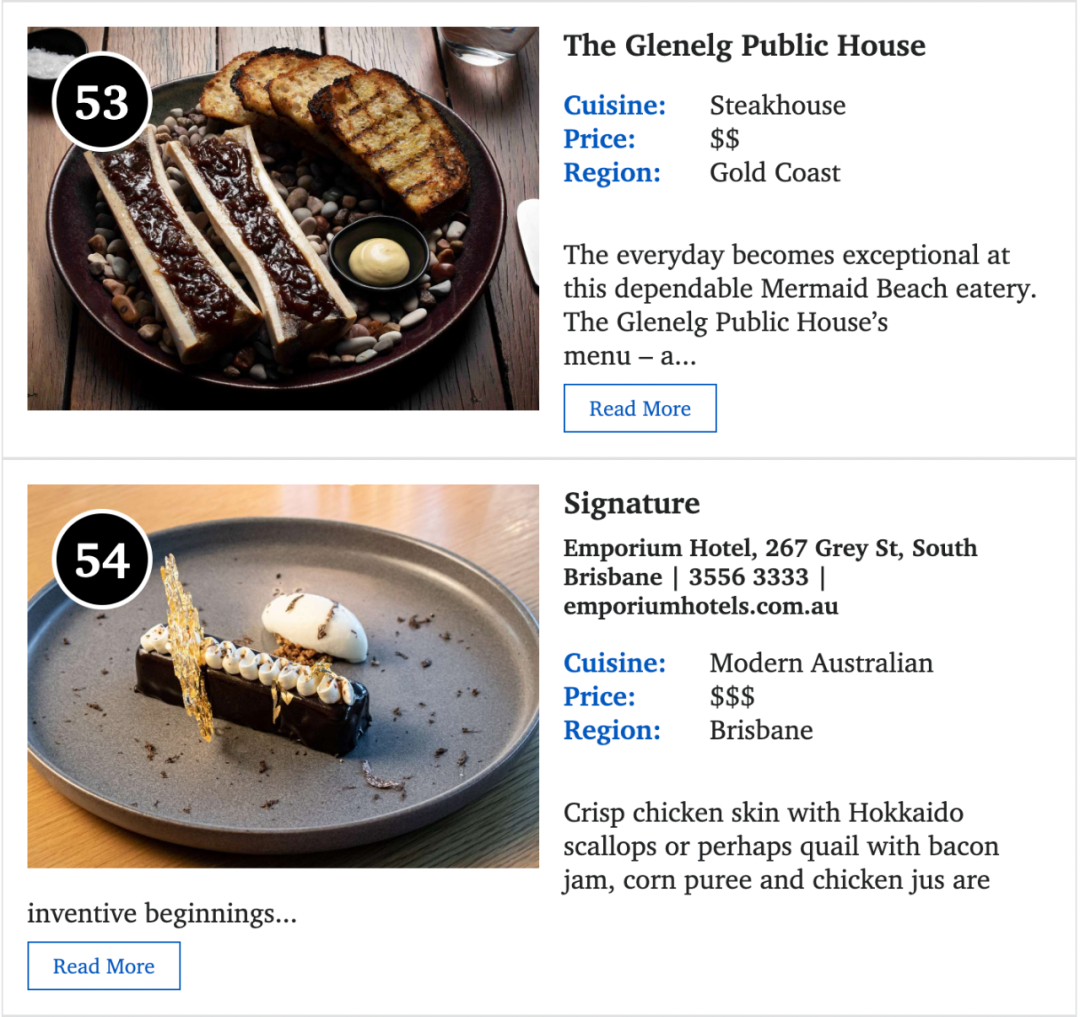The width and height of the screenshot is (1080, 1017).
Task: Click the number 54 ranking badge
Action: 102,559
